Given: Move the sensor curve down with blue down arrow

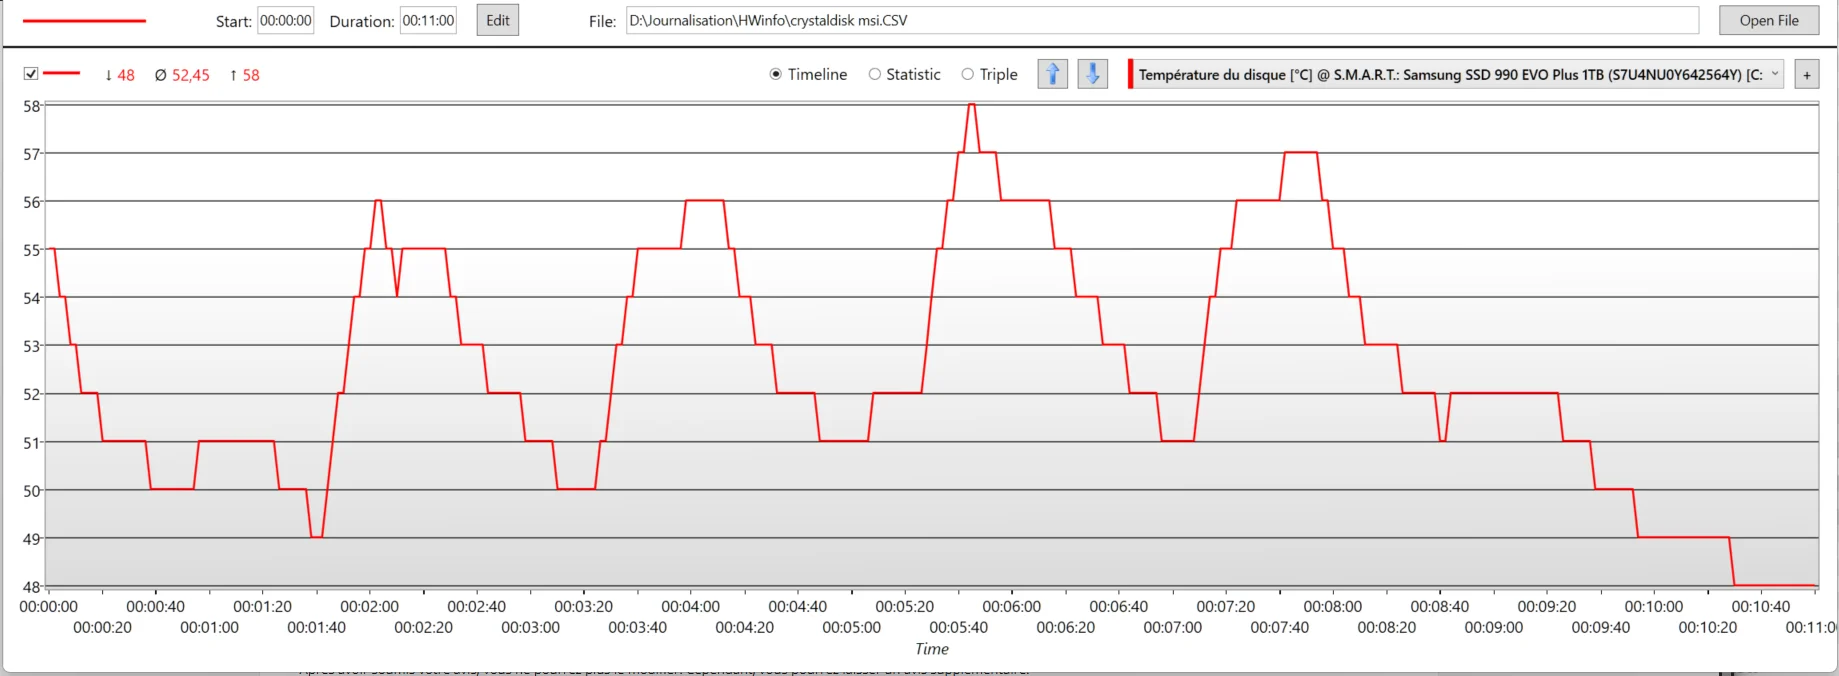Looking at the screenshot, I should (1092, 74).
